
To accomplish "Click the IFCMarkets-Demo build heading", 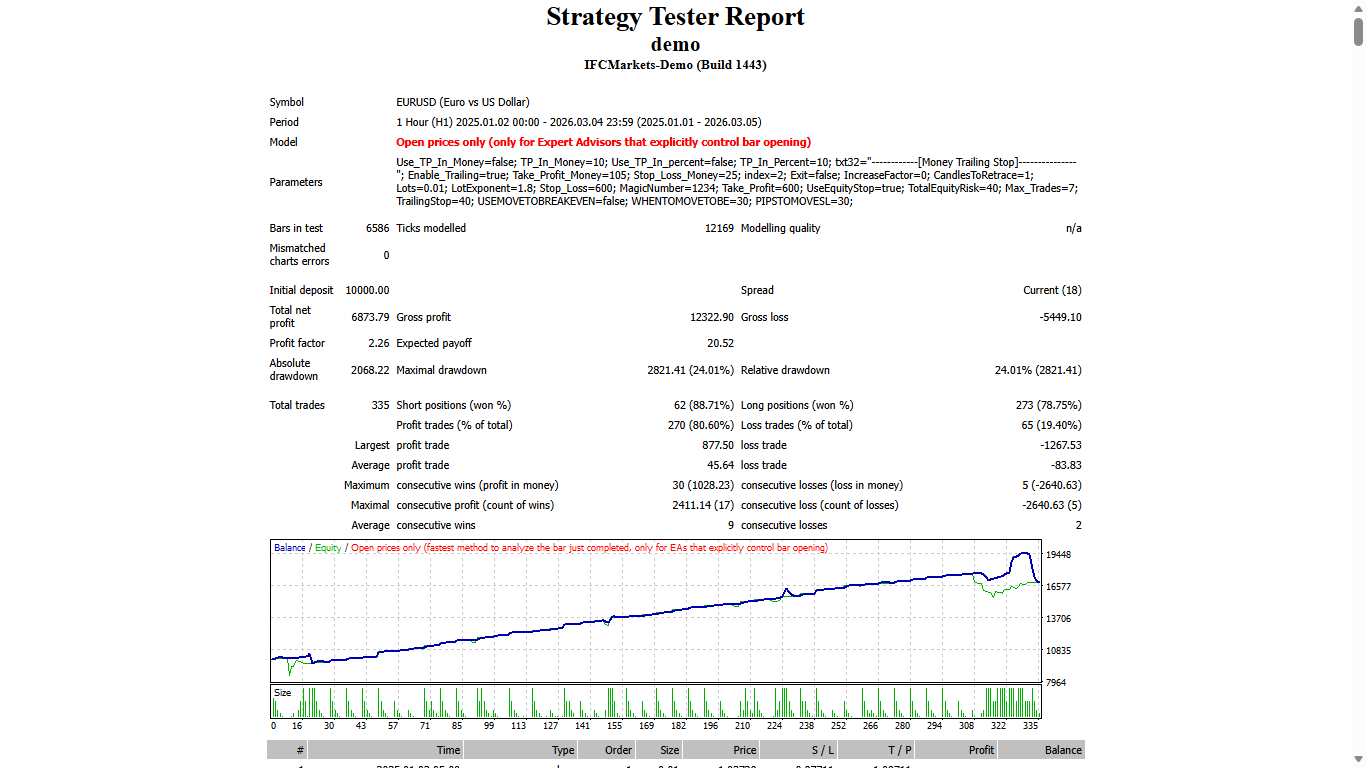I will point(675,64).
